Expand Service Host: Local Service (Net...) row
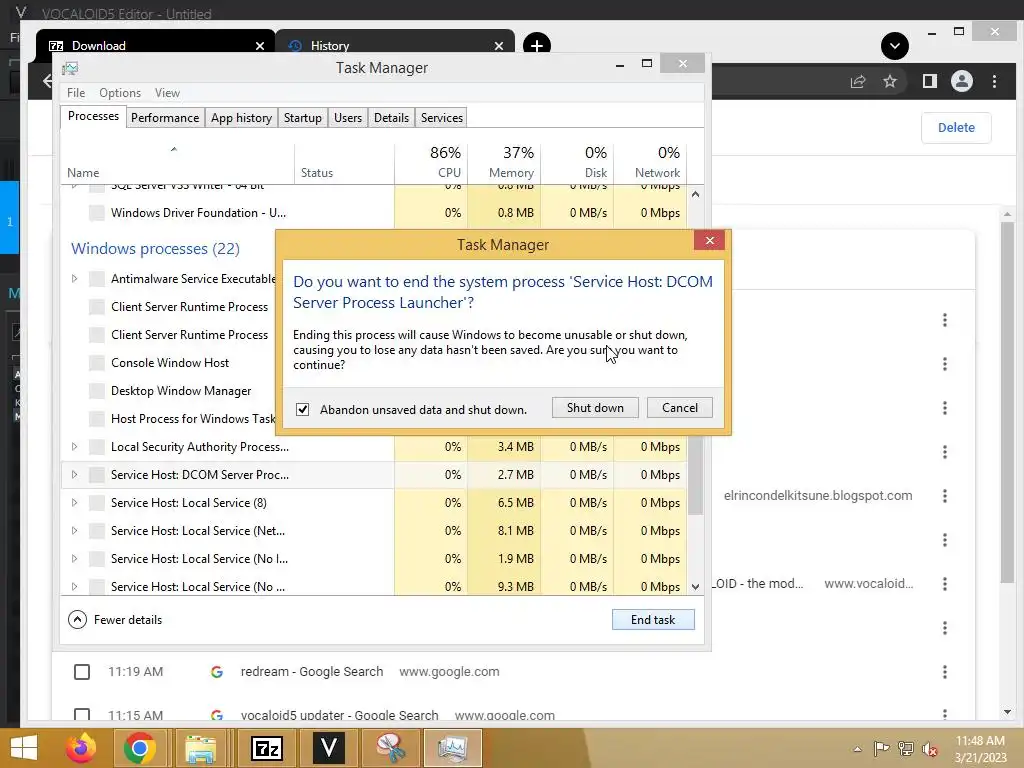This screenshot has height=768, width=1024. click(x=74, y=531)
